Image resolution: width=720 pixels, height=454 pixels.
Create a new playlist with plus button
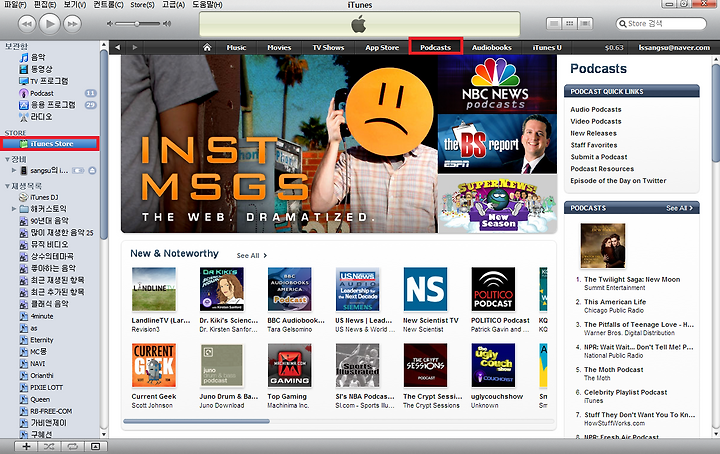[26, 446]
